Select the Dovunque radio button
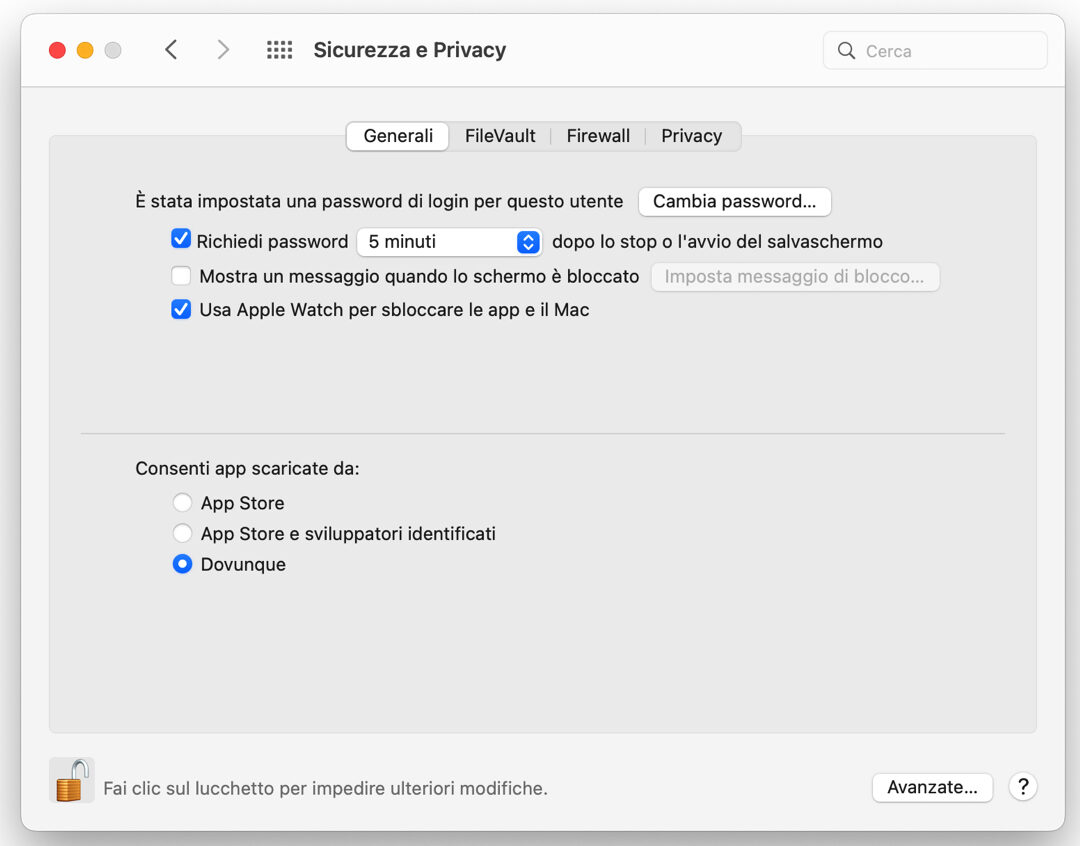This screenshot has width=1080, height=846. (182, 565)
